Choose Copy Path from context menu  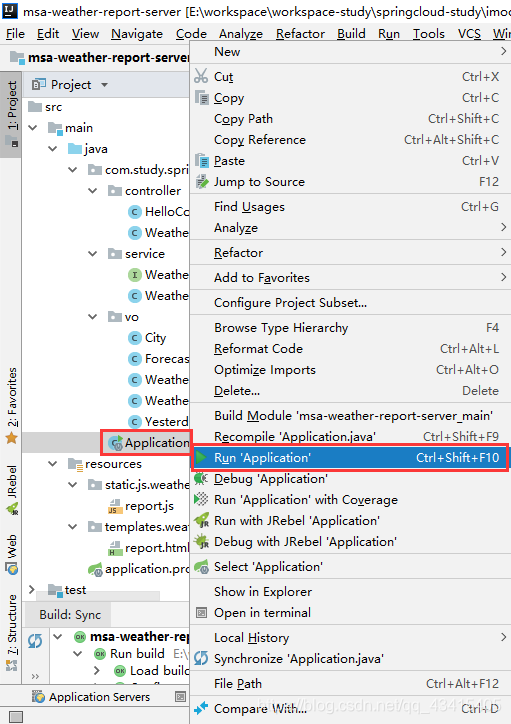pyautogui.click(x=350, y=119)
